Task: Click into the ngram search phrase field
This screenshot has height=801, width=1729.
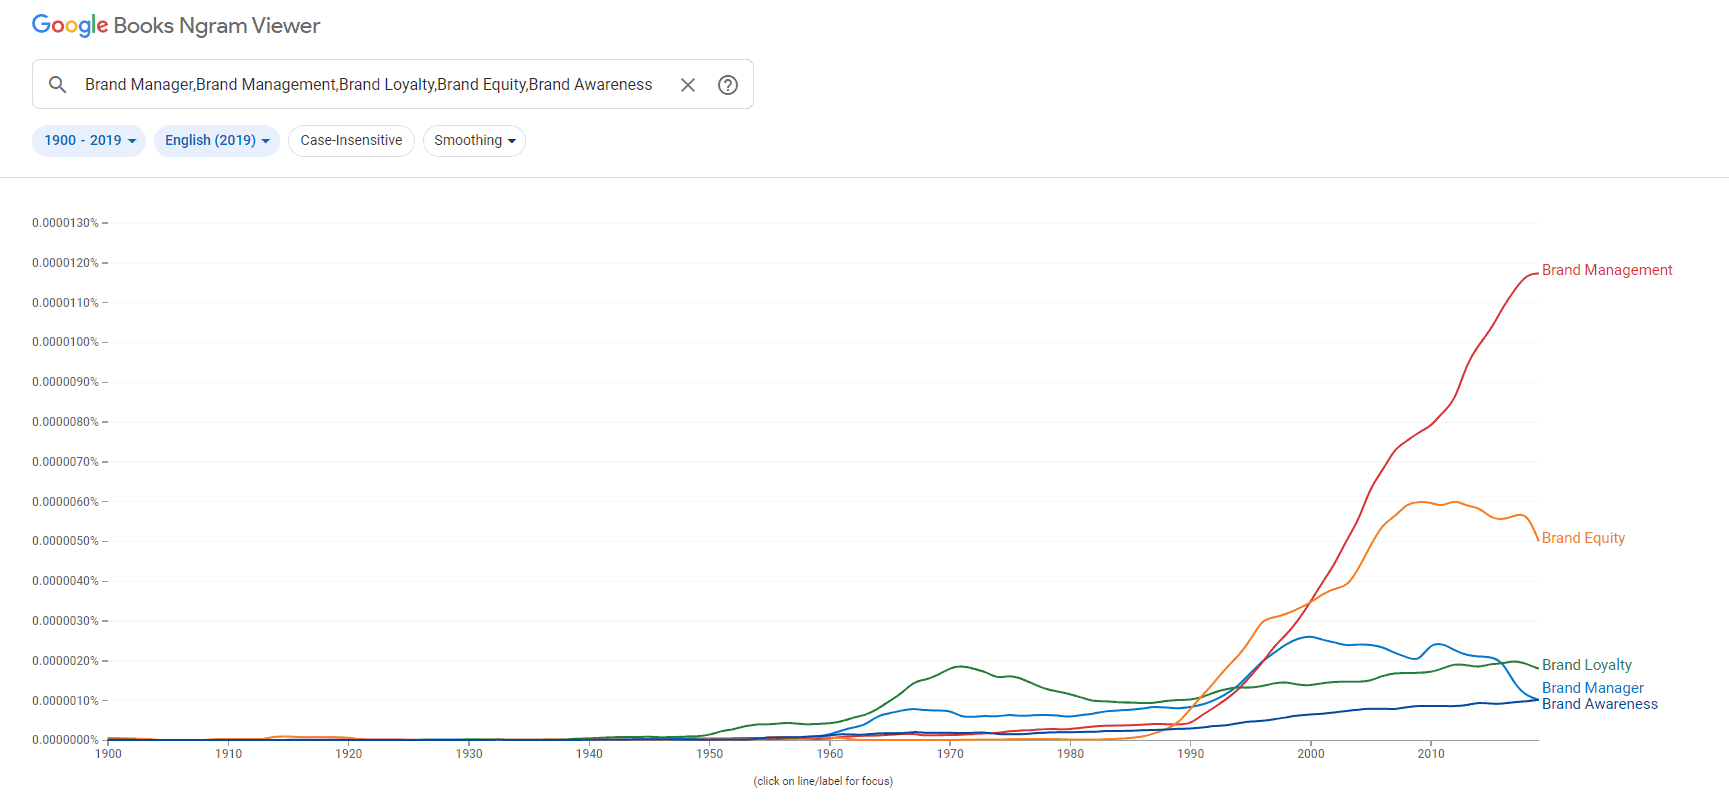Action: pyautogui.click(x=369, y=85)
